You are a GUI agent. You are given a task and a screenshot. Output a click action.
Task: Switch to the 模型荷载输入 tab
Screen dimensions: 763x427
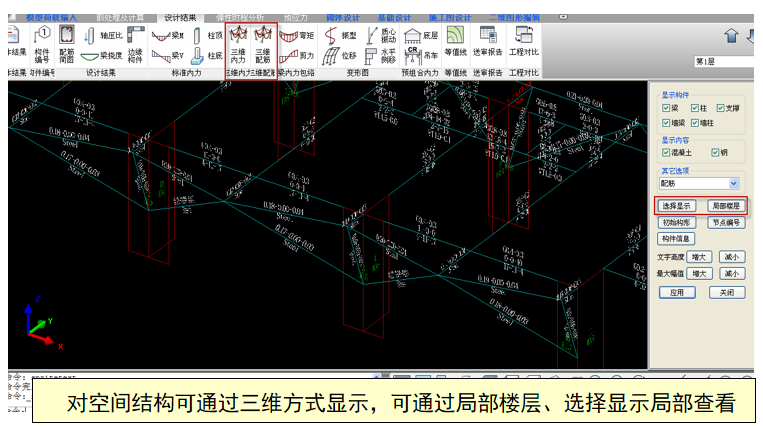(51, 18)
